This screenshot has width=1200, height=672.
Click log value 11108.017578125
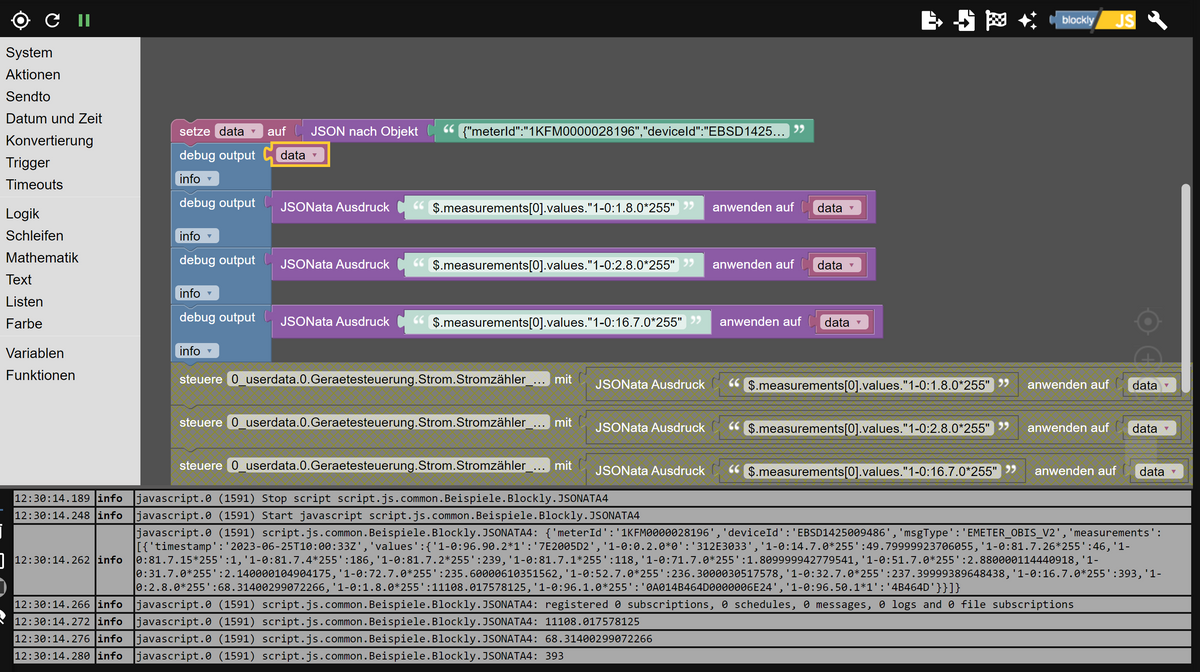590,622
